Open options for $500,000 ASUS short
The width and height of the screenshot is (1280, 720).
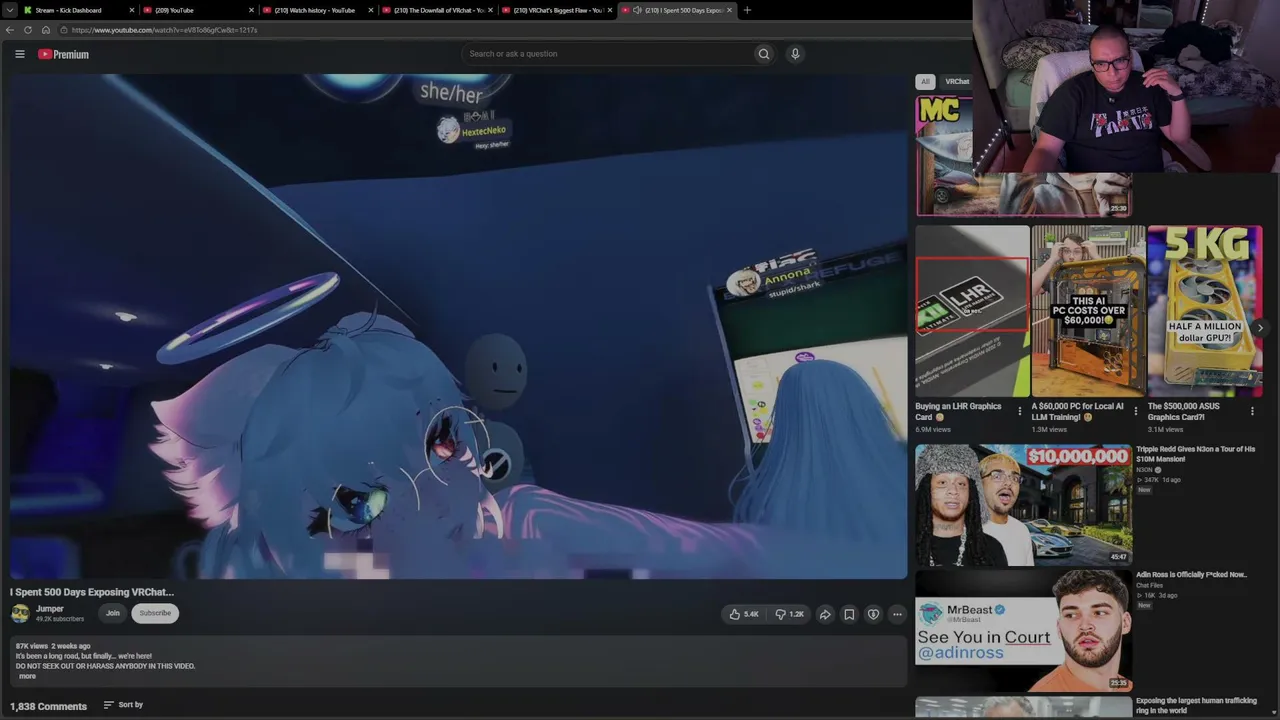[x=1252, y=411]
